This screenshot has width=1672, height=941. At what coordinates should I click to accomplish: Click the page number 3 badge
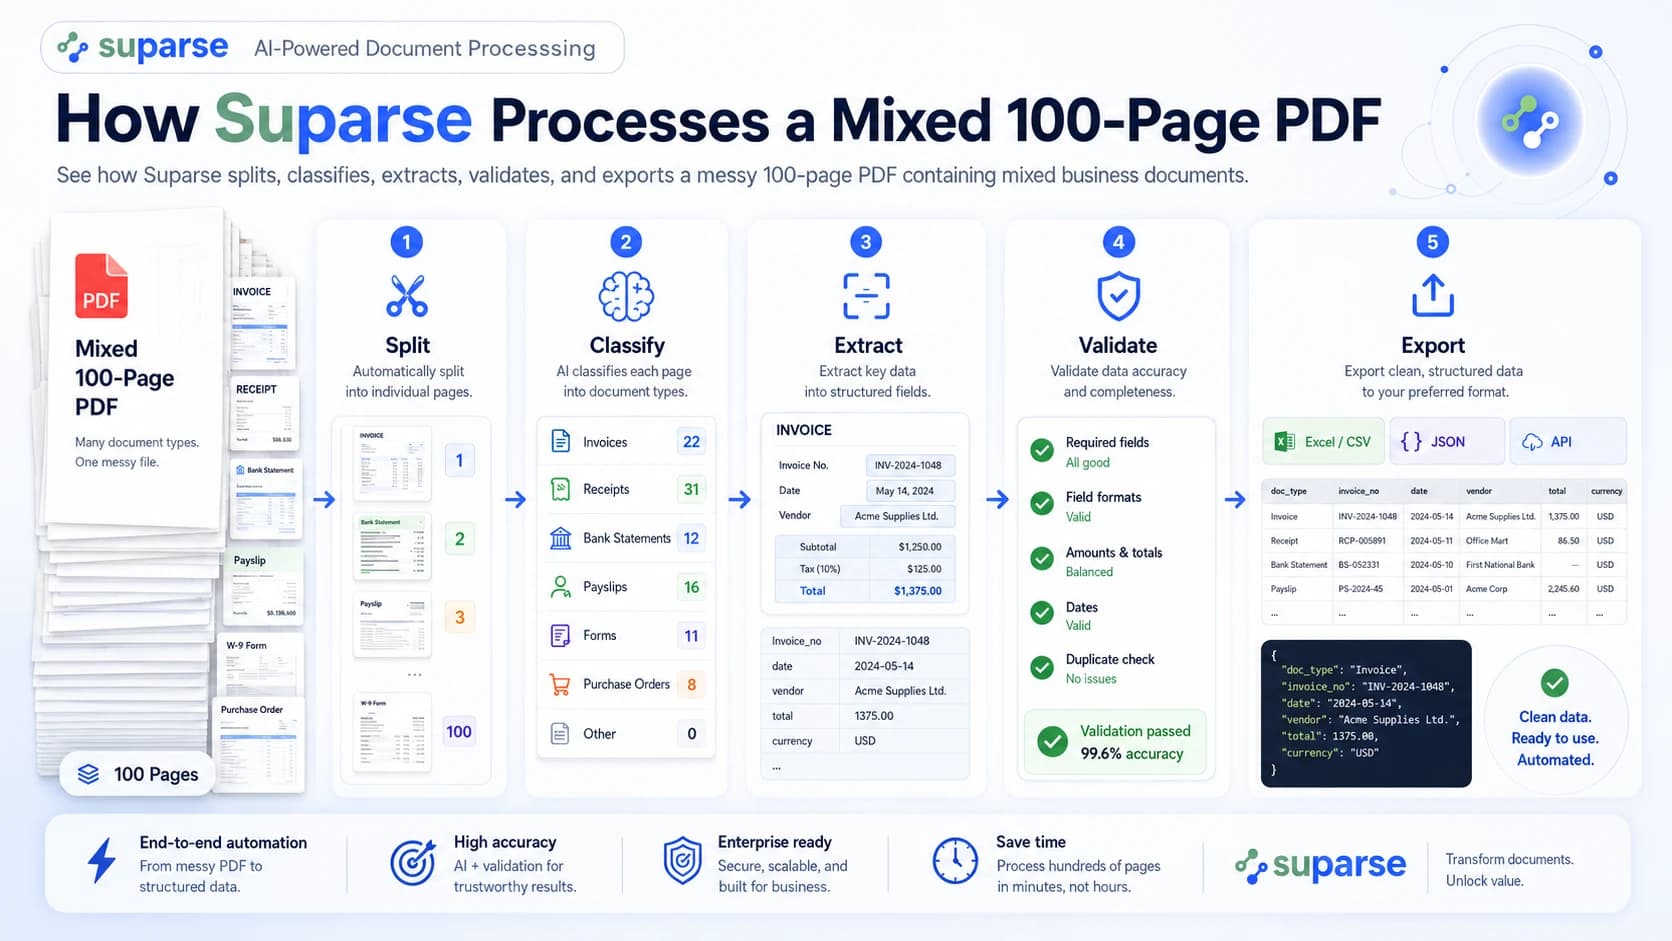[459, 617]
